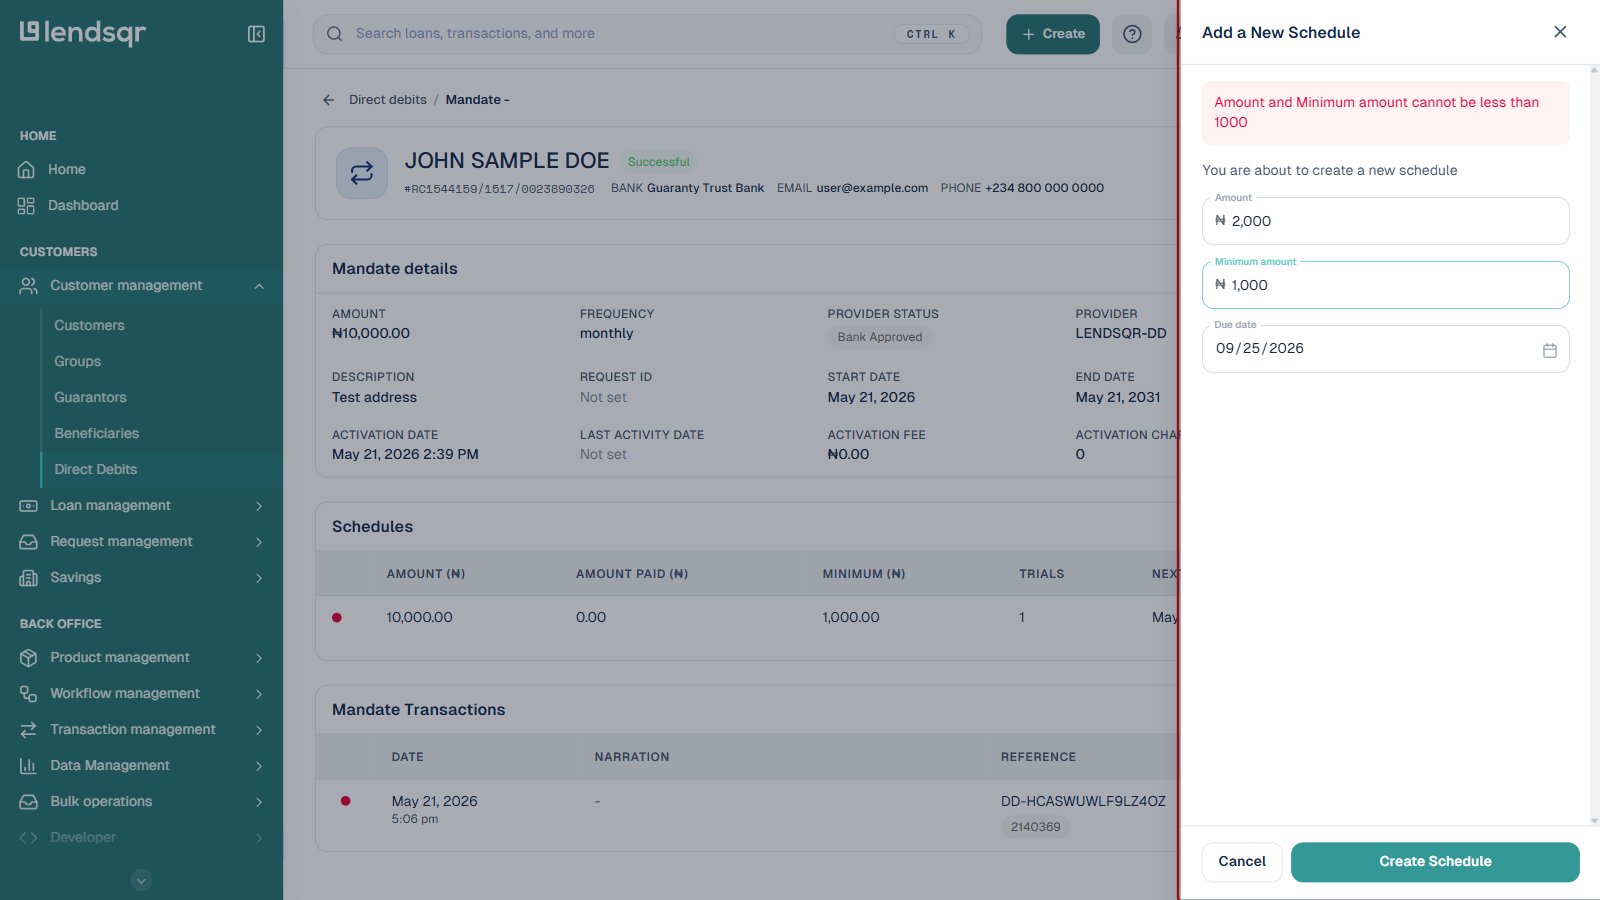Collapse the sidebar panel icon
1600x900 pixels.
256,34
